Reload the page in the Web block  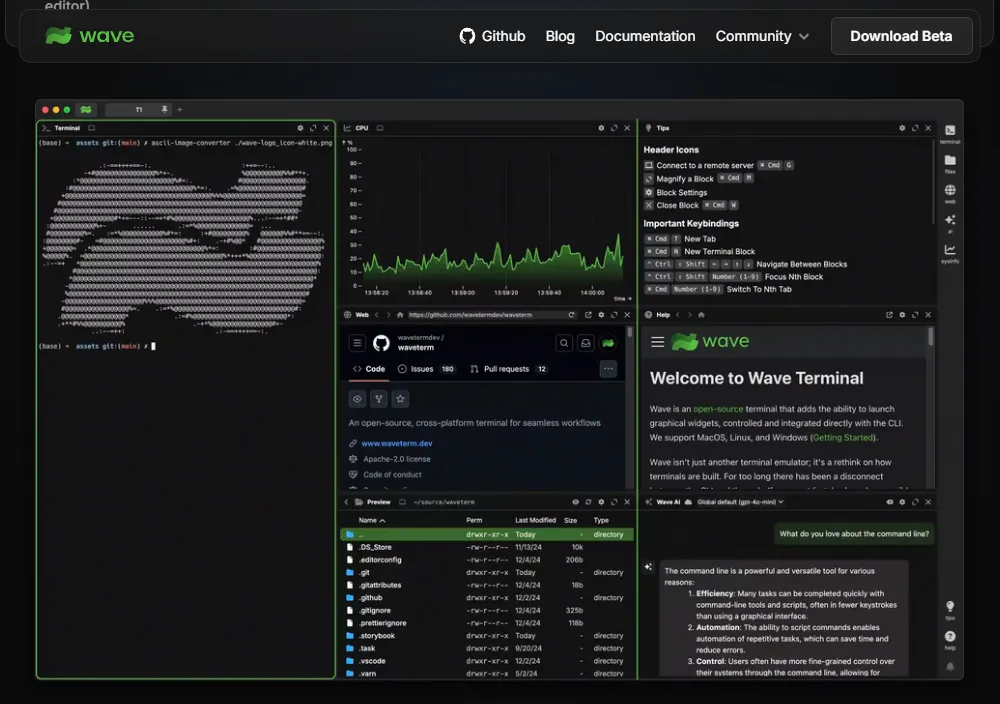point(571,315)
